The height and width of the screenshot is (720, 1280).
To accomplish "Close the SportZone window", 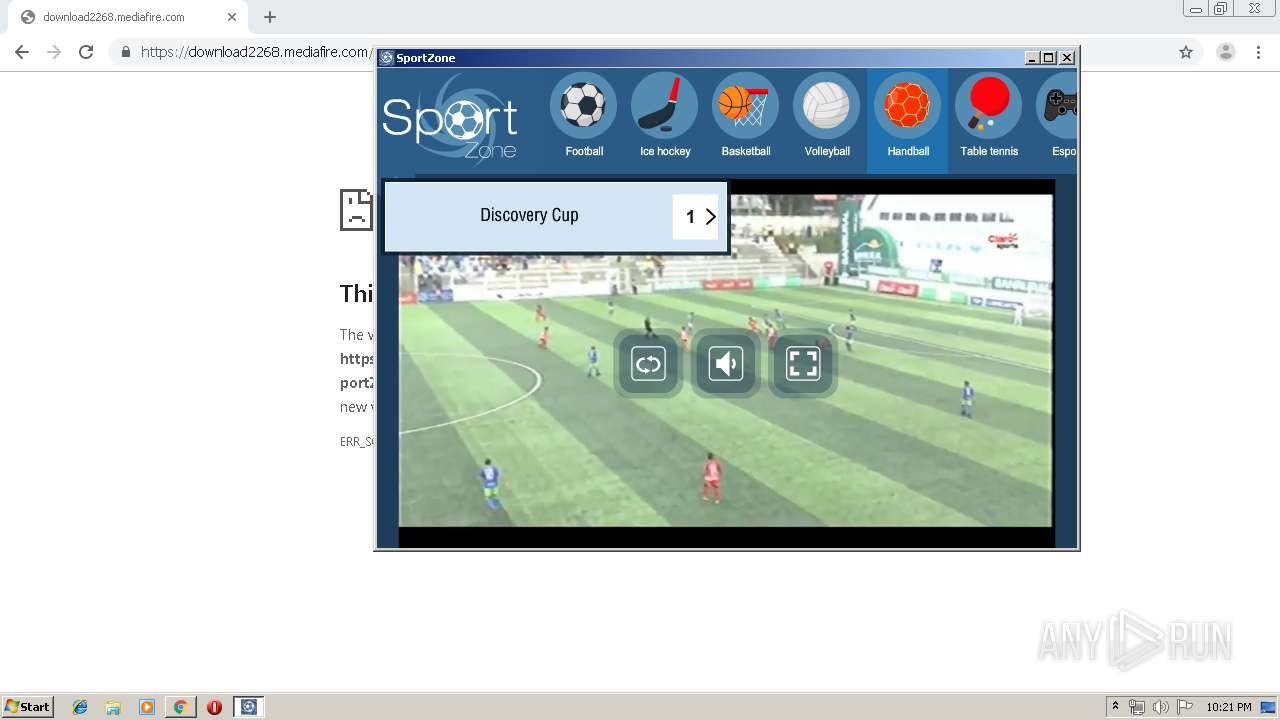I will click(x=1067, y=58).
